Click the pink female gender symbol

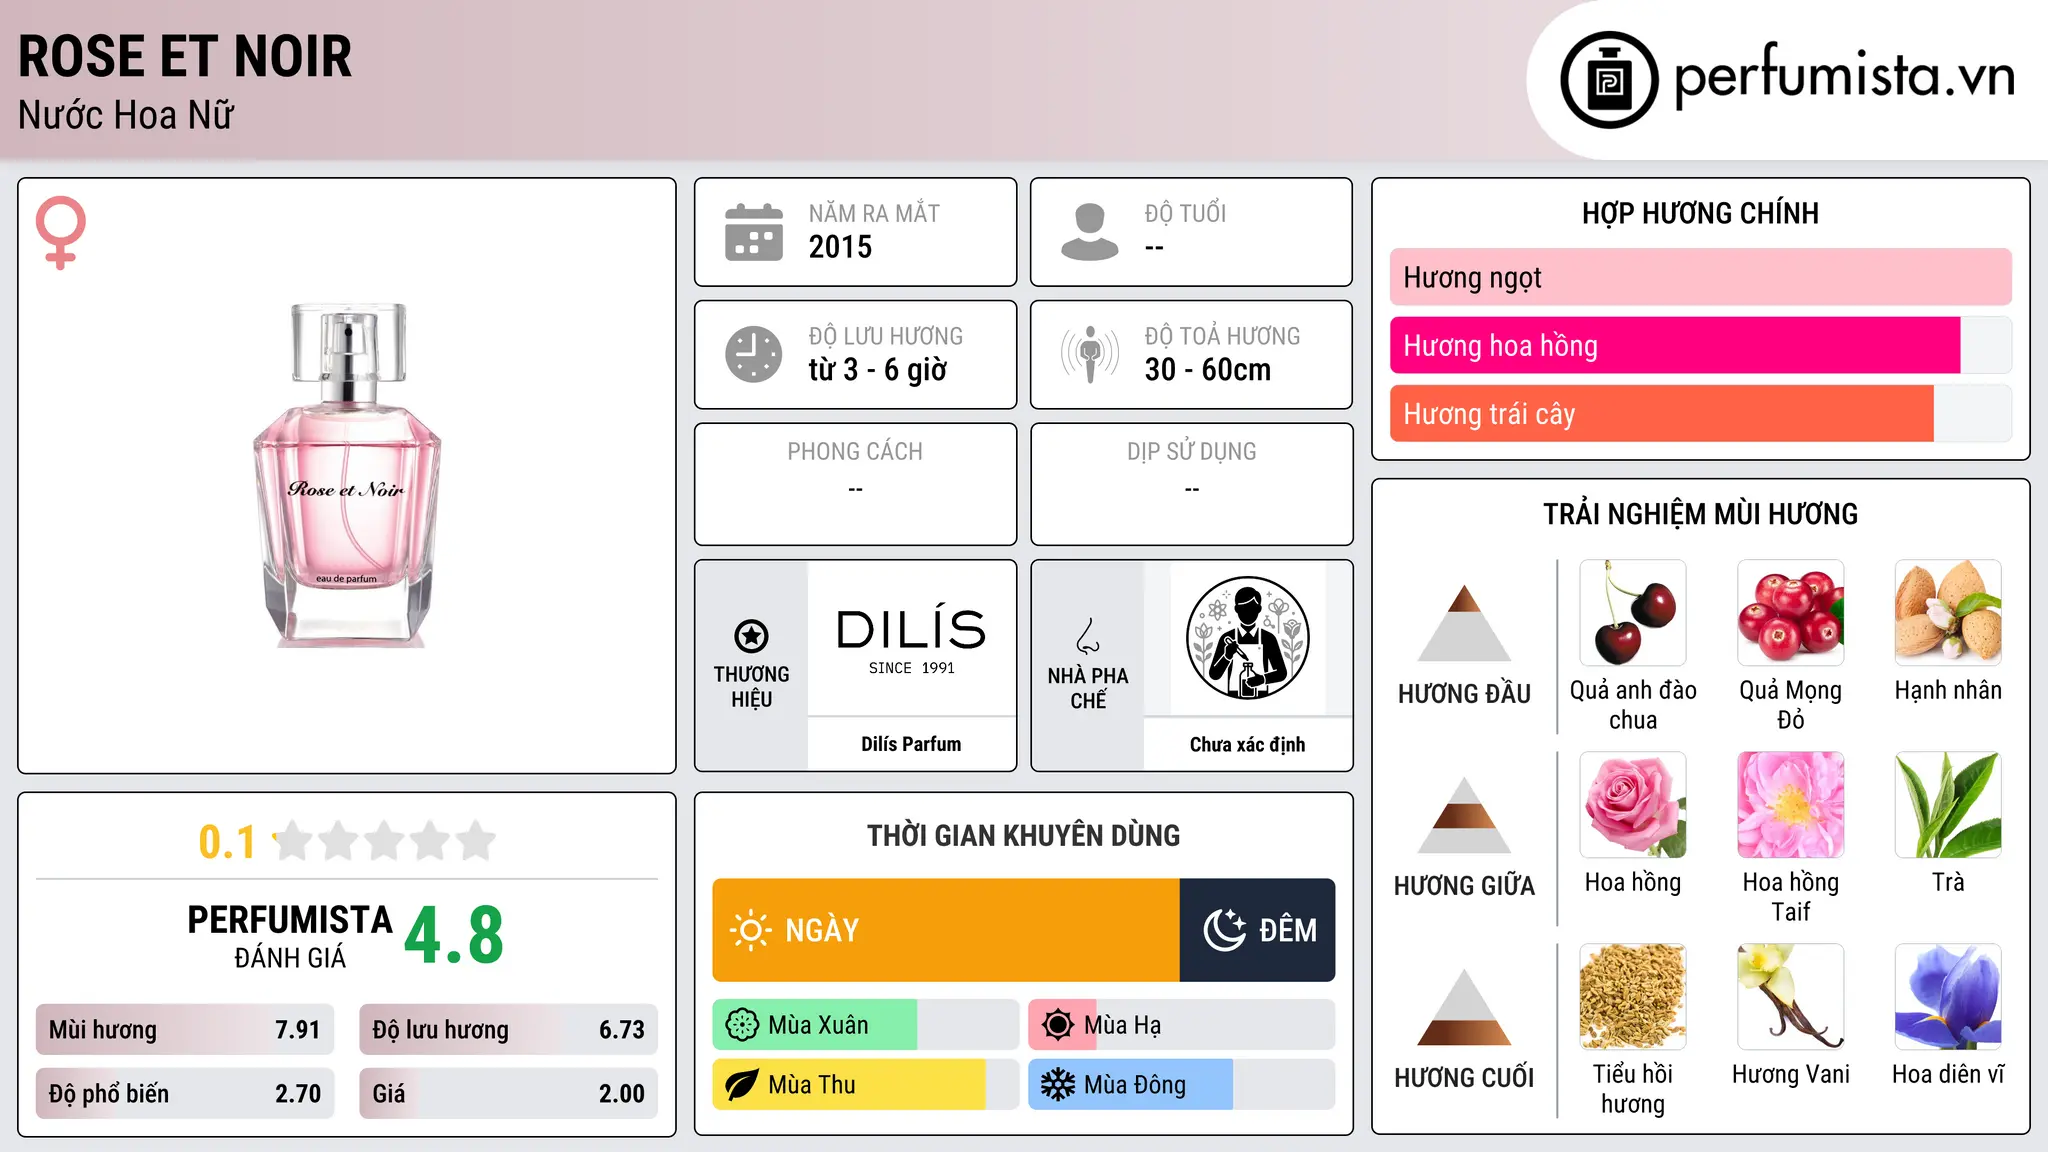(x=60, y=232)
